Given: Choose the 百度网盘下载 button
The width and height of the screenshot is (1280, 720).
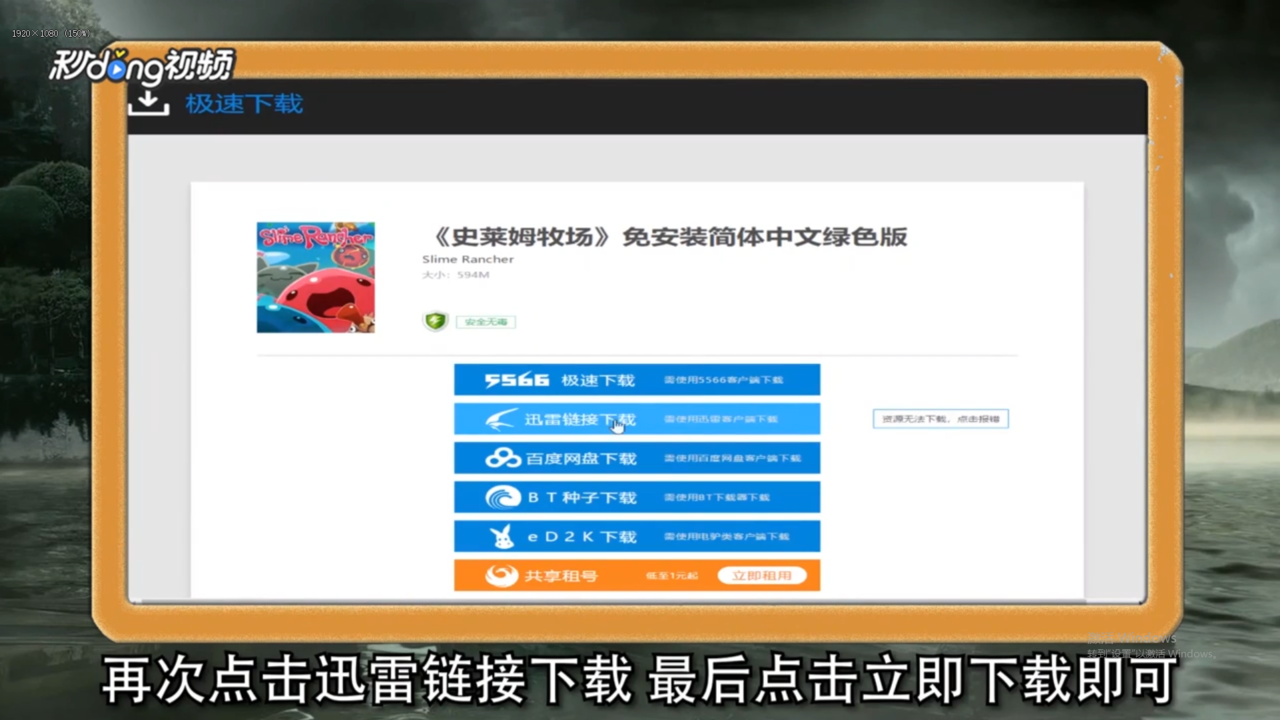Looking at the screenshot, I should (x=636, y=458).
